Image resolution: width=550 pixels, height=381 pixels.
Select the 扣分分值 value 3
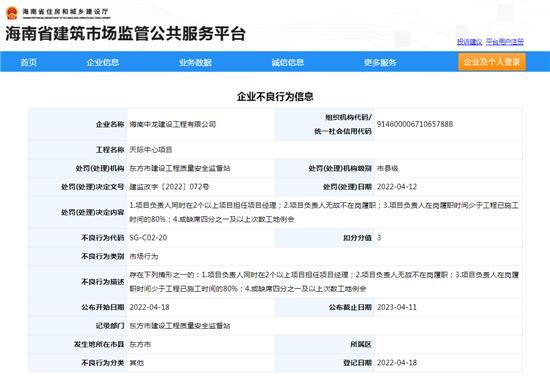point(379,238)
